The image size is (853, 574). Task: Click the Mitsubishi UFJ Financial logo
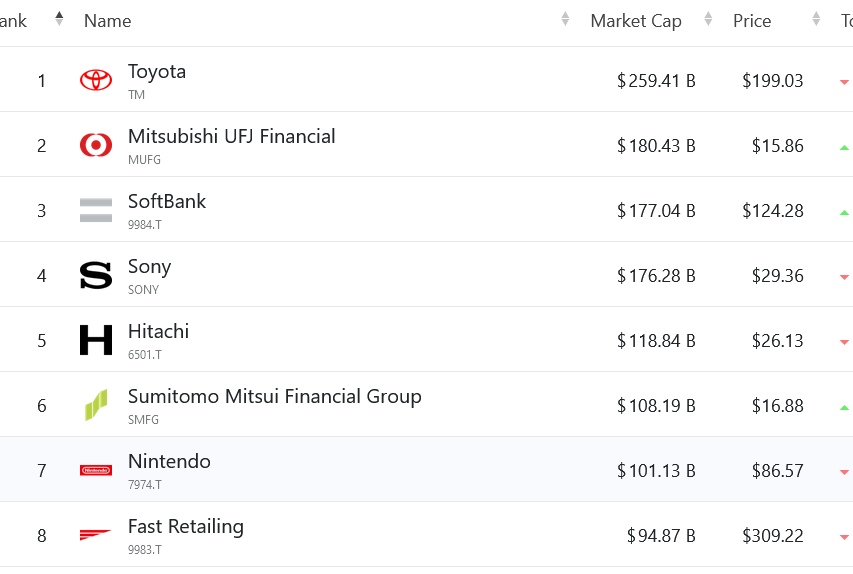tap(96, 145)
